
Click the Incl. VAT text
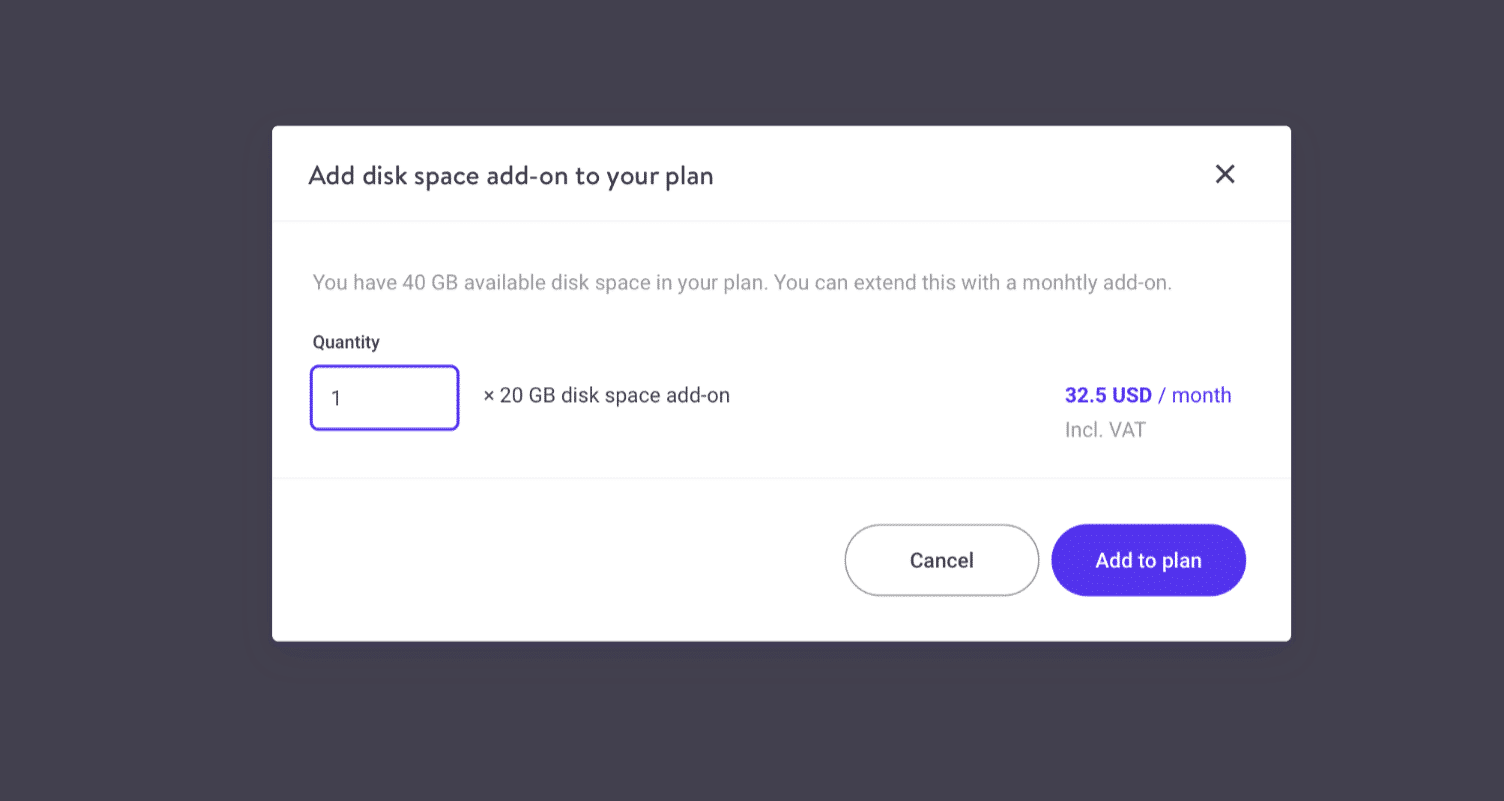tap(1105, 429)
